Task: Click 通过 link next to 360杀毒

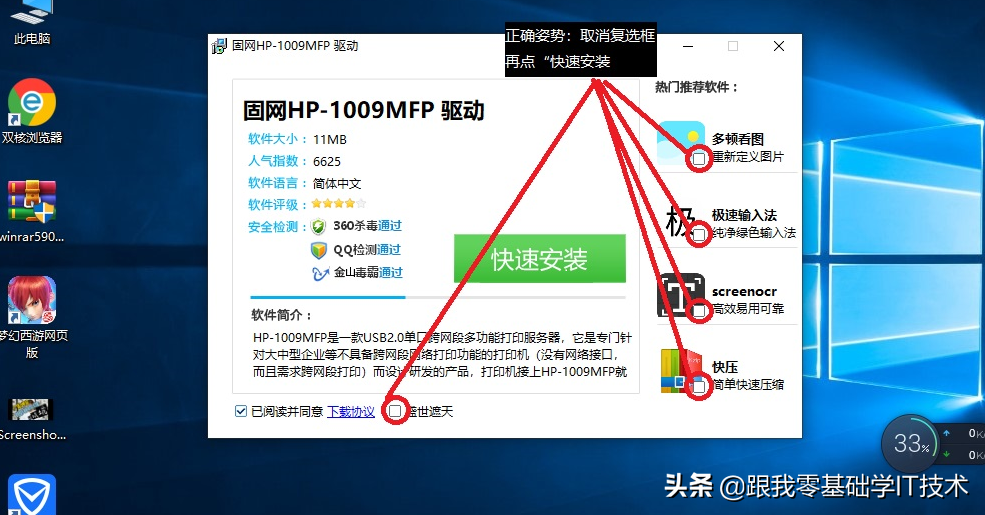Action: click(x=389, y=225)
